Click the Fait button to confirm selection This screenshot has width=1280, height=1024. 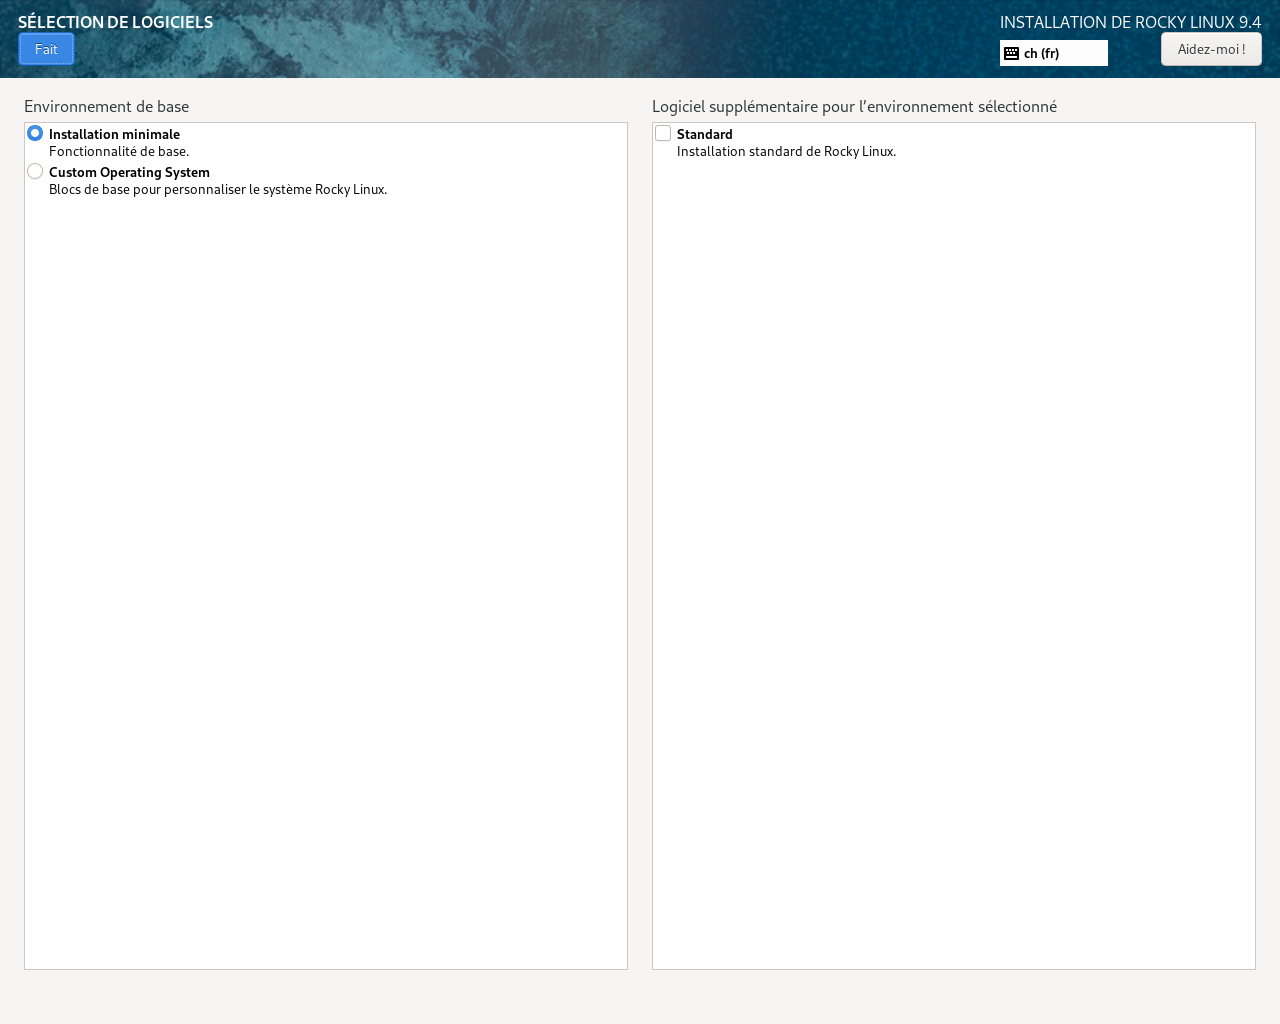tap(46, 48)
